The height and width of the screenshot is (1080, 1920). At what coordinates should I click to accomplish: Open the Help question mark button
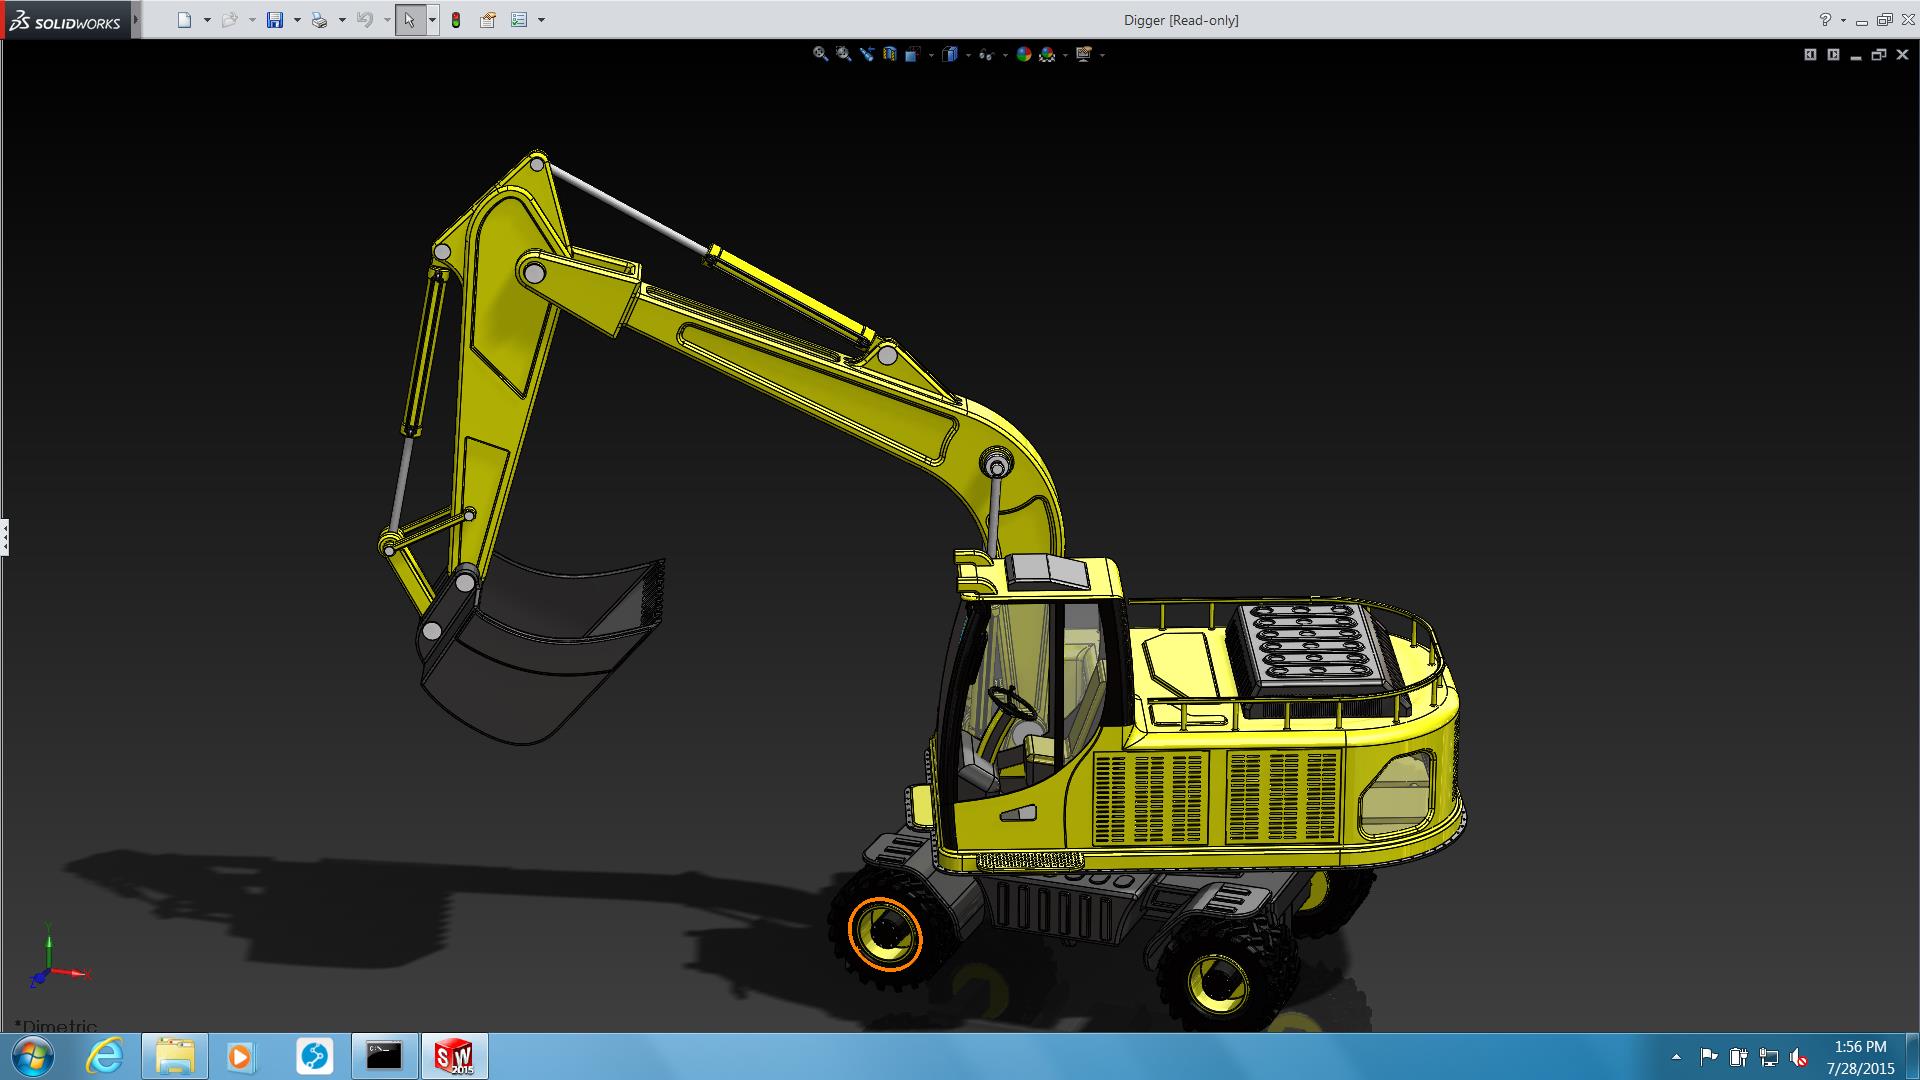click(1825, 20)
